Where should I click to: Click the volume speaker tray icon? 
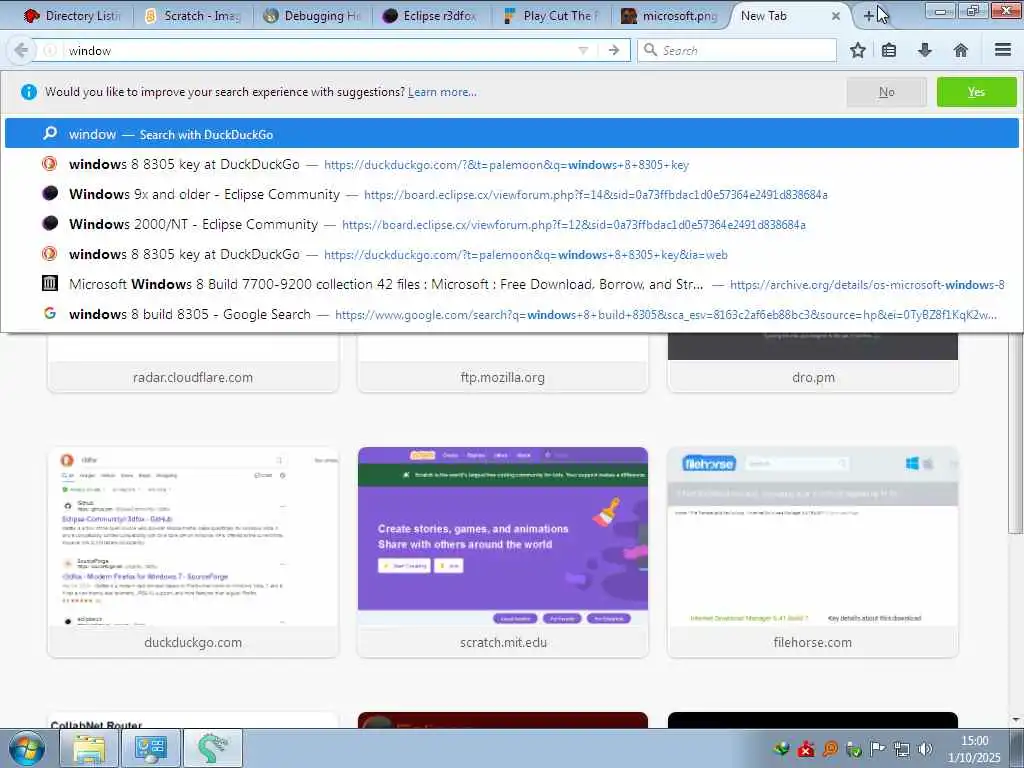point(925,749)
